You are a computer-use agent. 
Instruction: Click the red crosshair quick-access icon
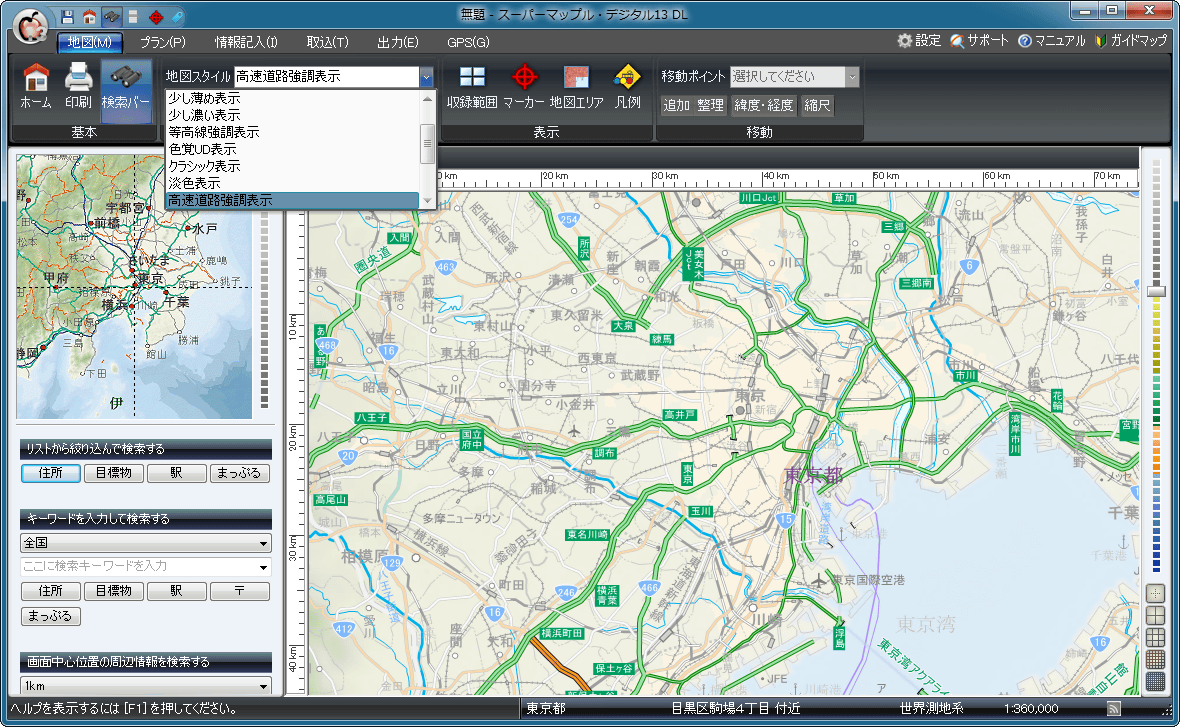point(156,16)
